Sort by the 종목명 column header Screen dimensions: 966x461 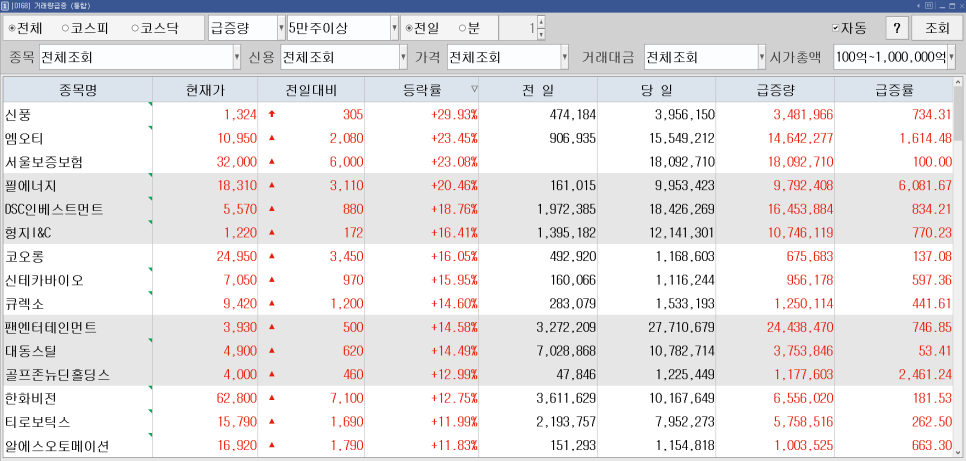click(78, 90)
